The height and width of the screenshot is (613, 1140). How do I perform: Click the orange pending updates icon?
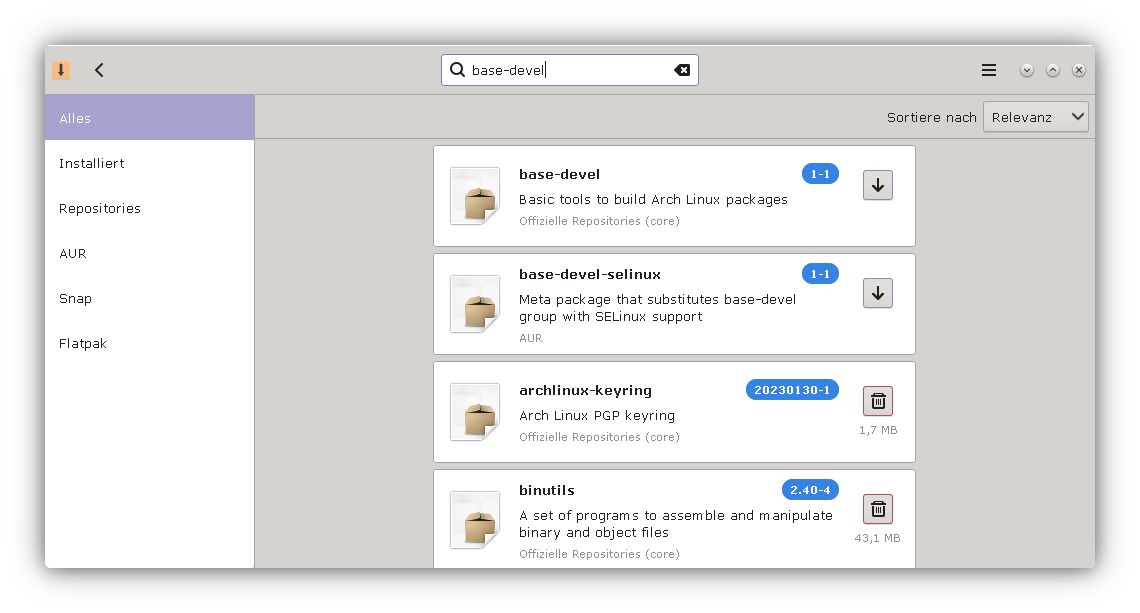[61, 70]
